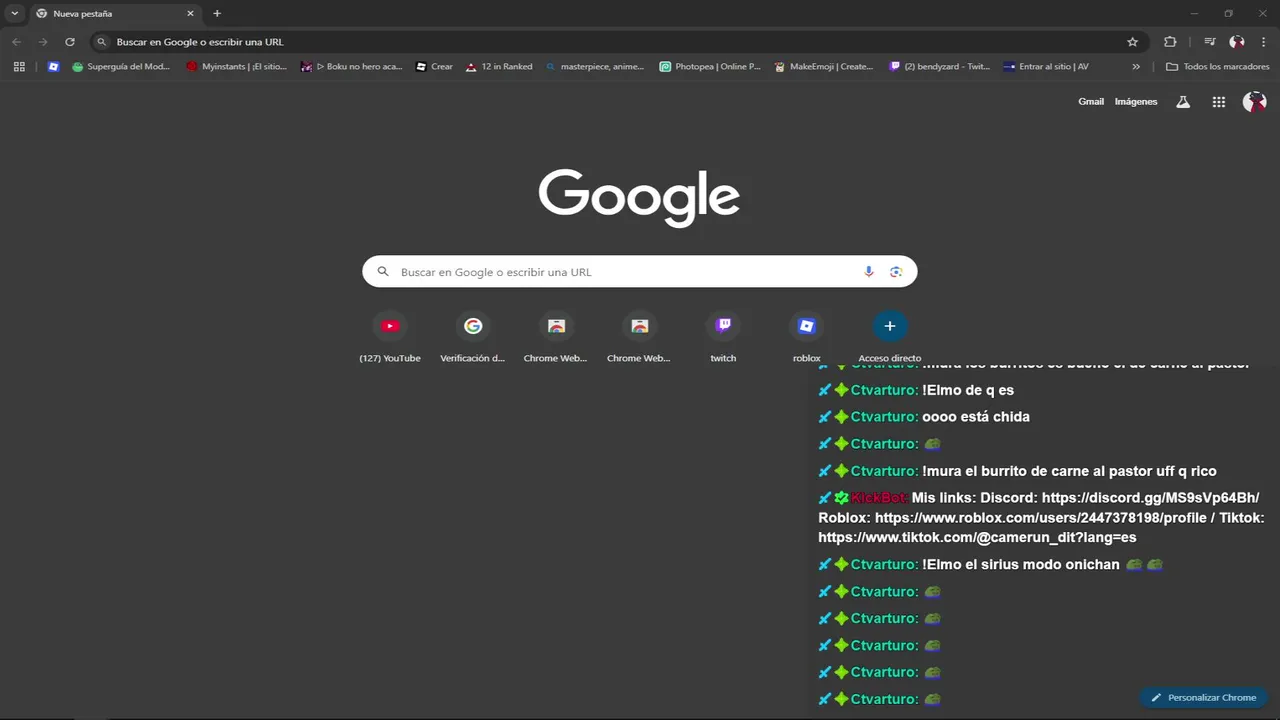Screen dimensions: 1280x720
Task: Open Imágenes link
Action: (1136, 102)
